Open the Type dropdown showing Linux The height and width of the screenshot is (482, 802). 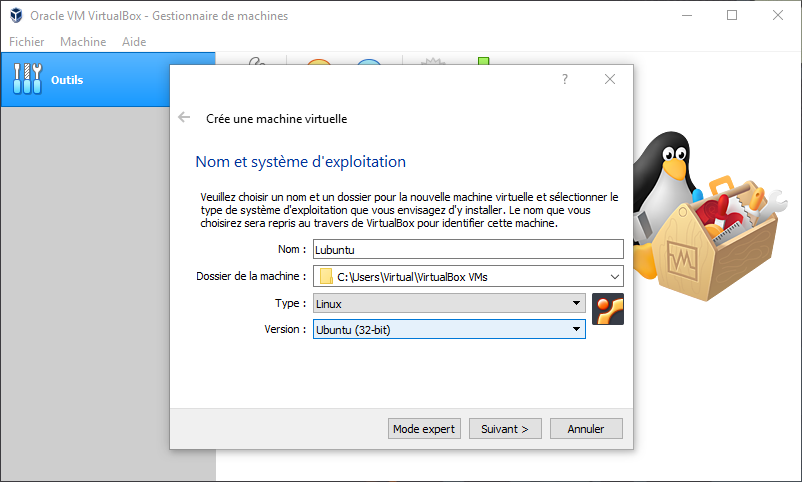[449, 303]
